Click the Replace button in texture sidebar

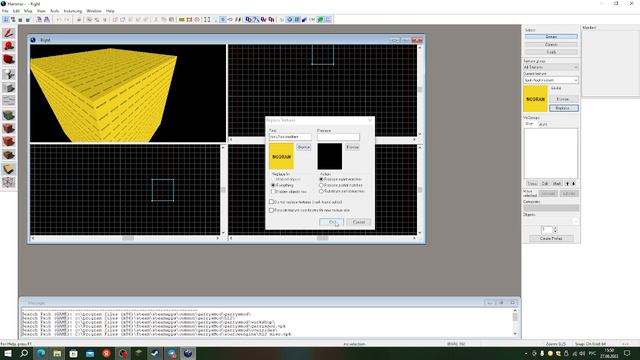563,108
